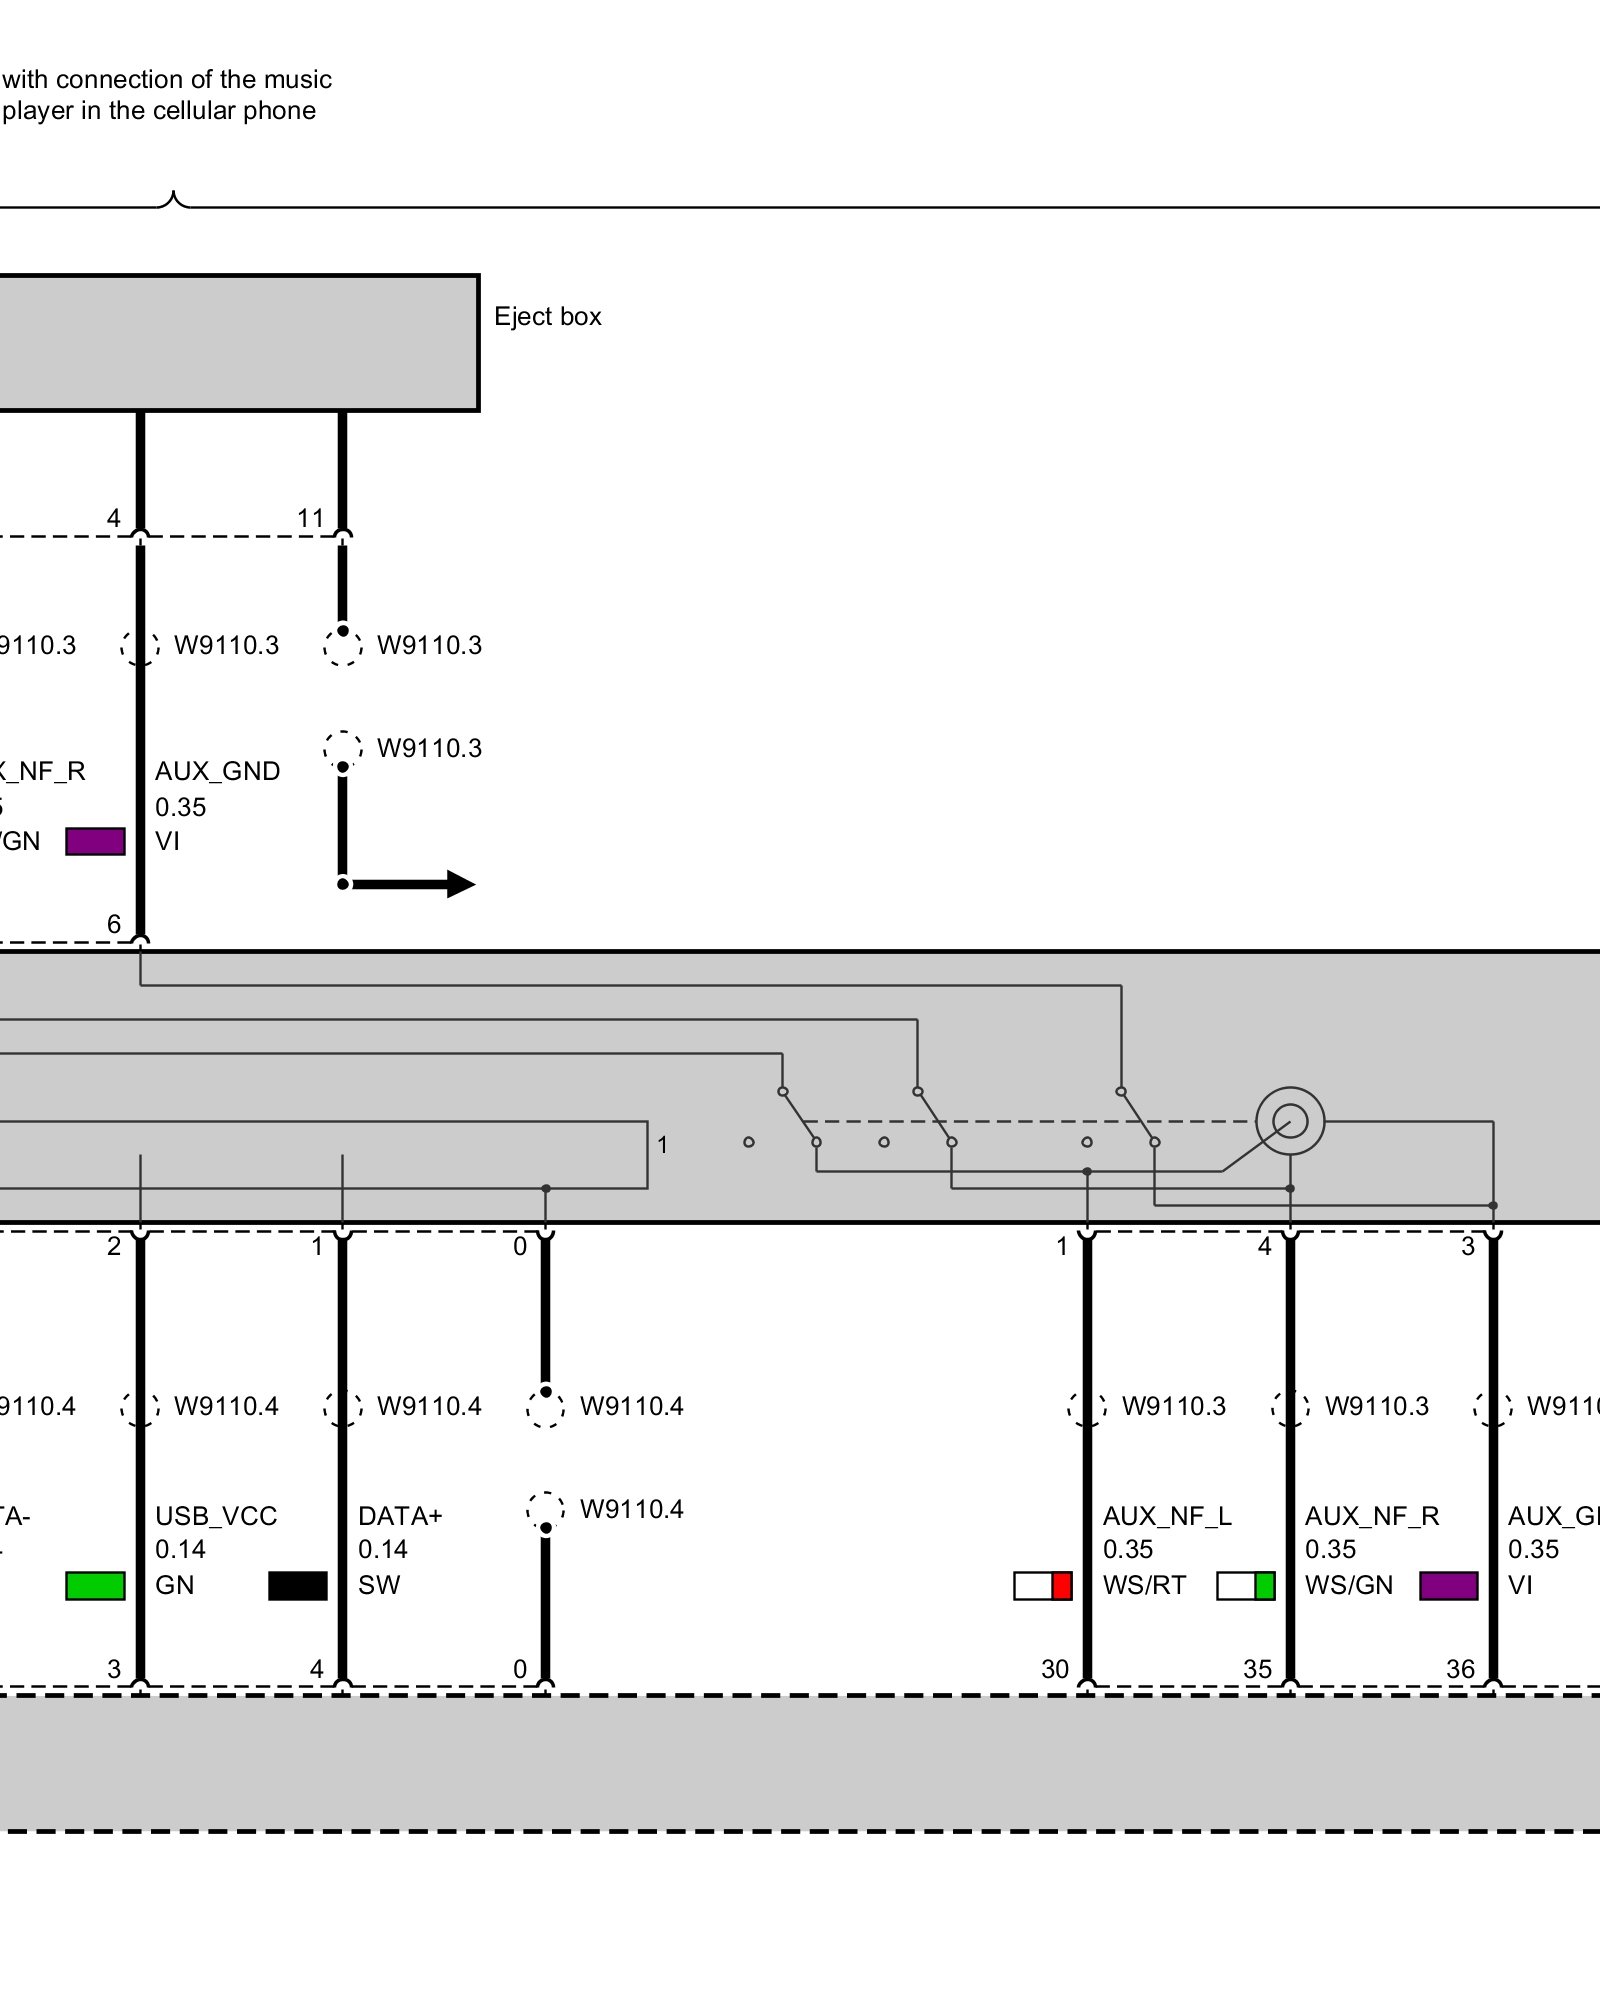The height and width of the screenshot is (2000, 1600).
Task: Click the W9110.4 dashed connector on USB_VCC wire
Action: [140, 1407]
